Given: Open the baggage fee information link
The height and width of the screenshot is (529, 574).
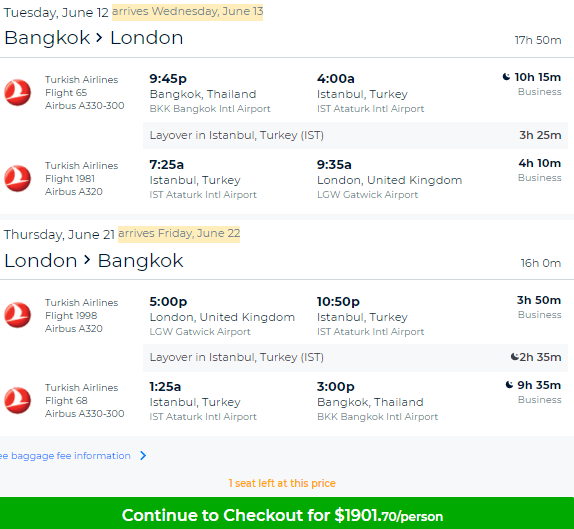Looking at the screenshot, I should (x=65, y=456).
